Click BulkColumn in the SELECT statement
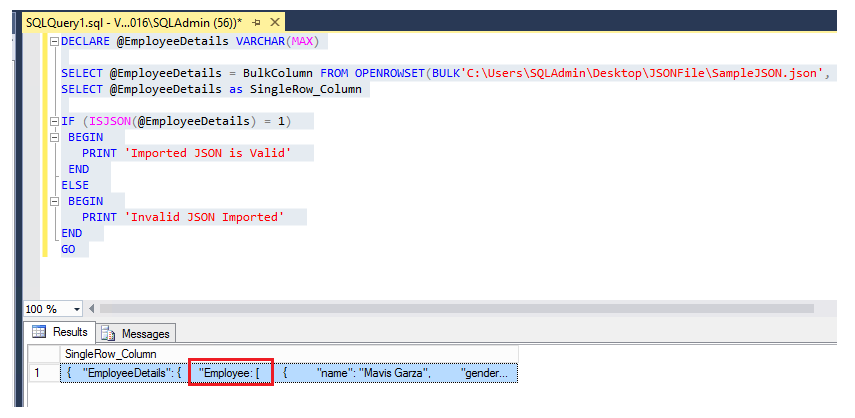The width and height of the screenshot is (855, 418). (x=278, y=74)
